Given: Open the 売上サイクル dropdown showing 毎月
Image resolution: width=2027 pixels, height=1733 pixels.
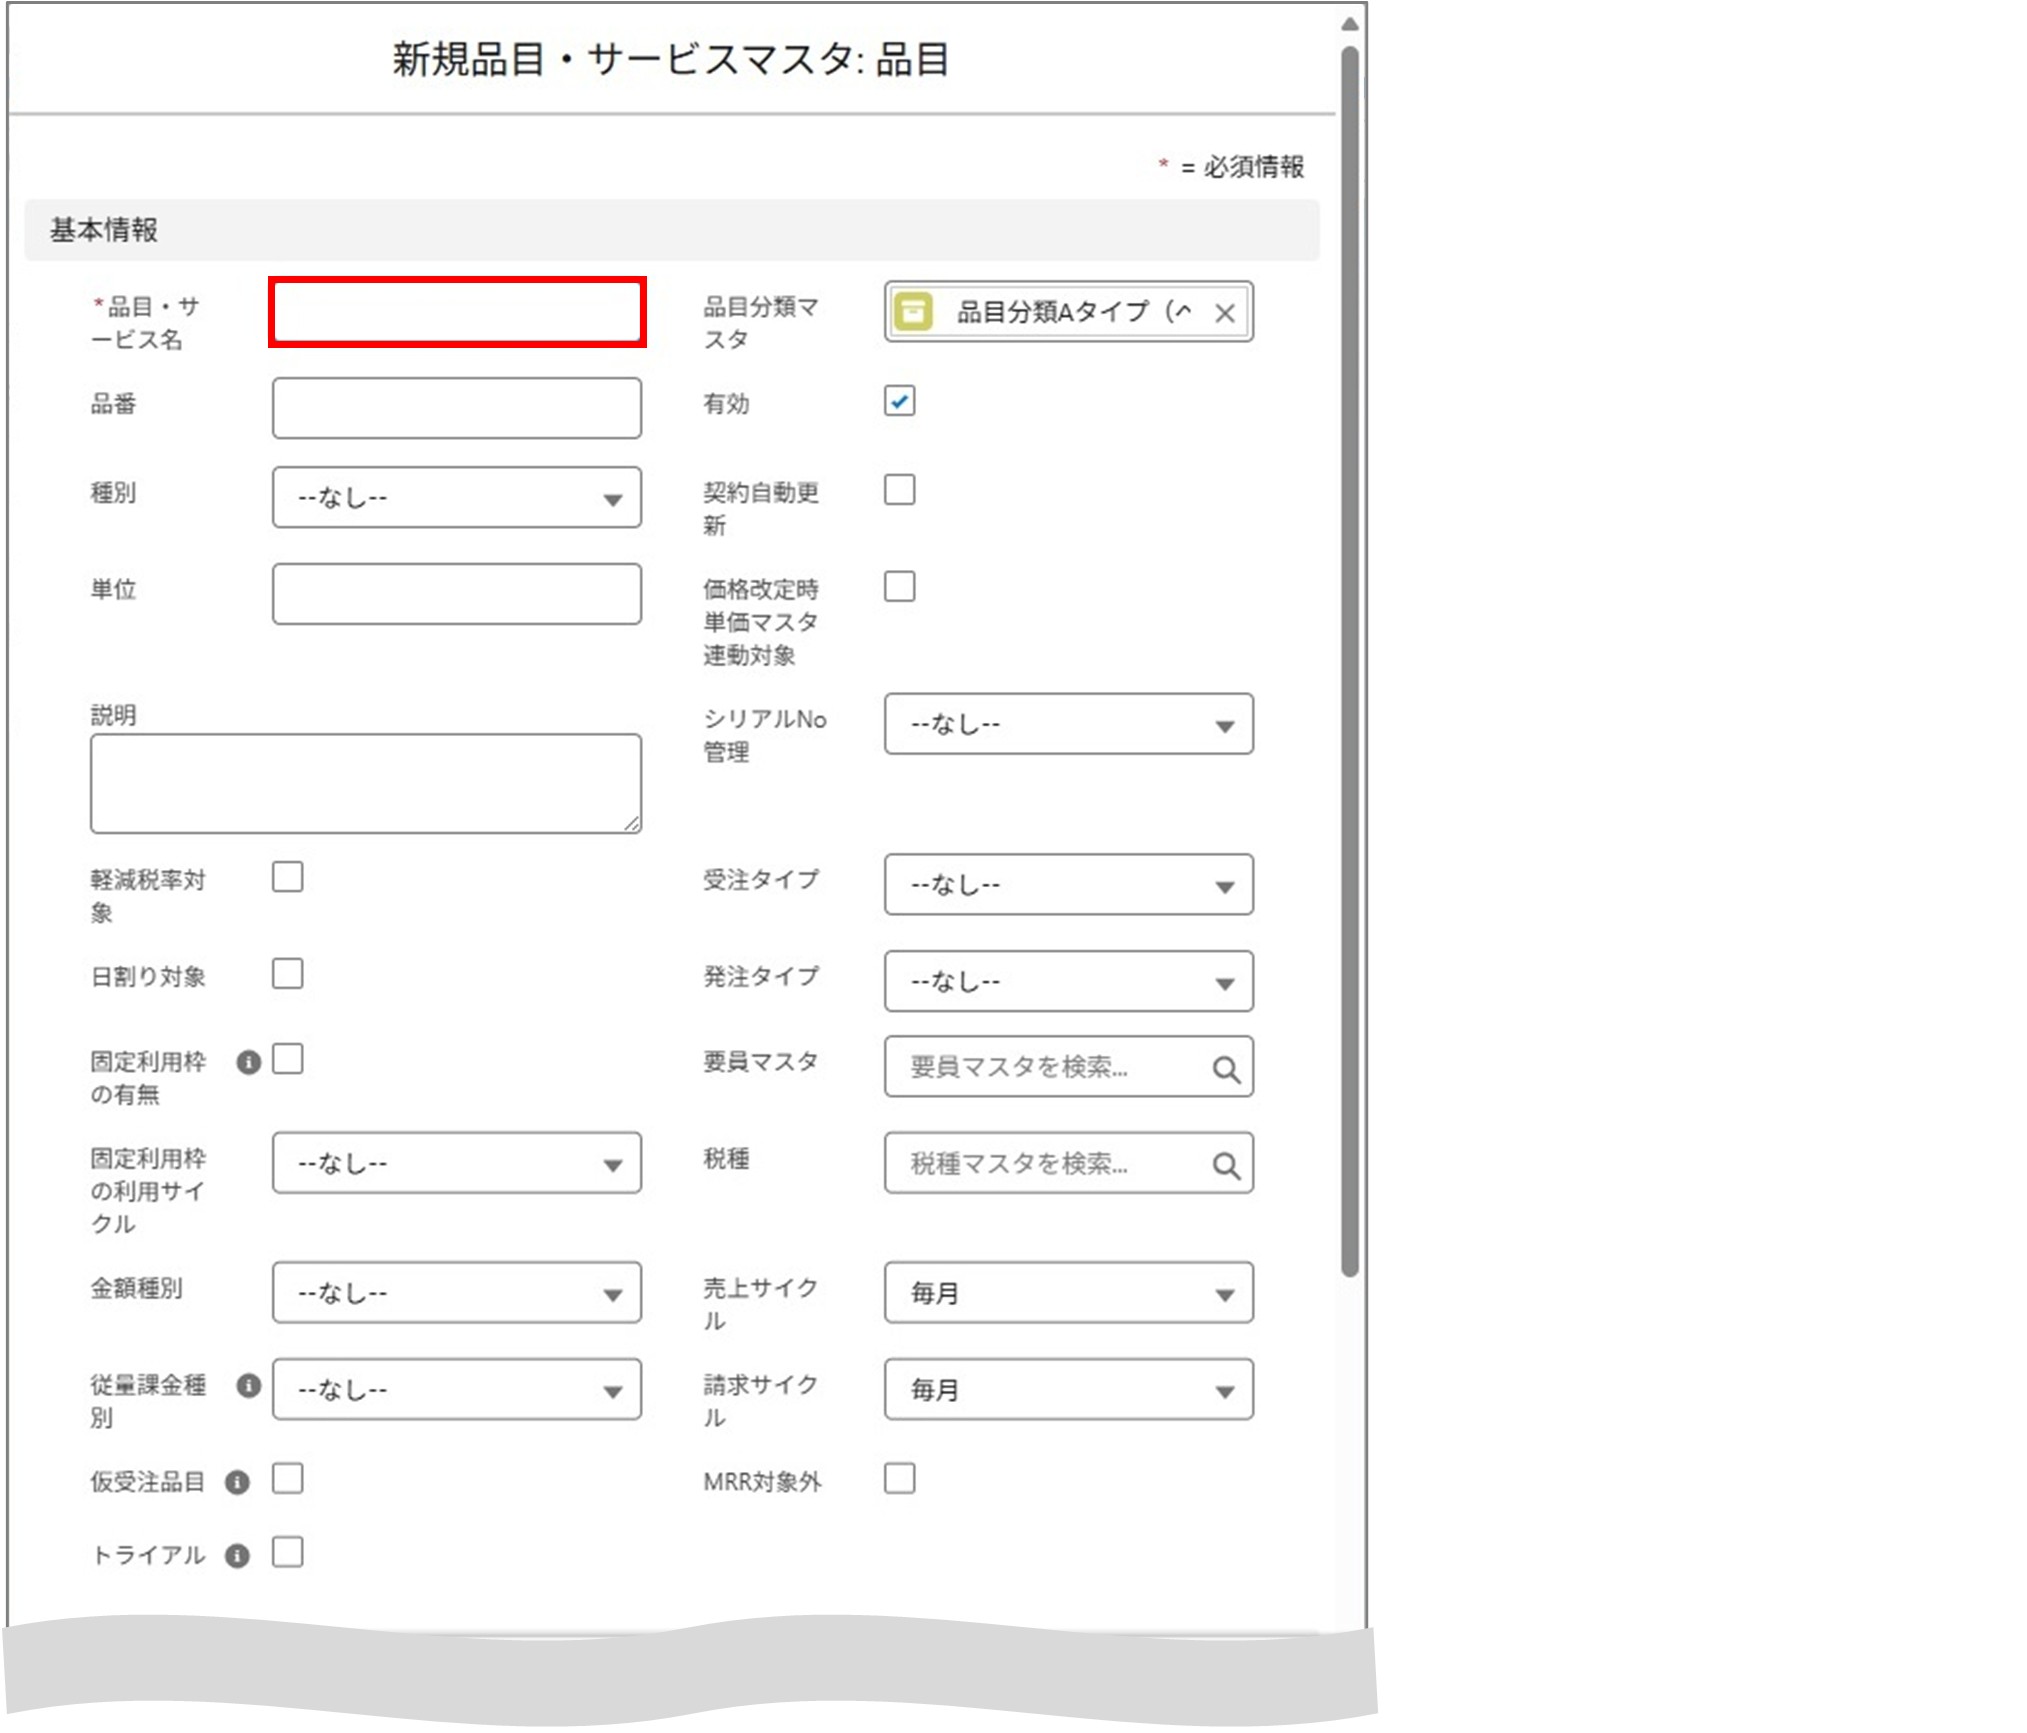Looking at the screenshot, I should tap(1067, 1293).
